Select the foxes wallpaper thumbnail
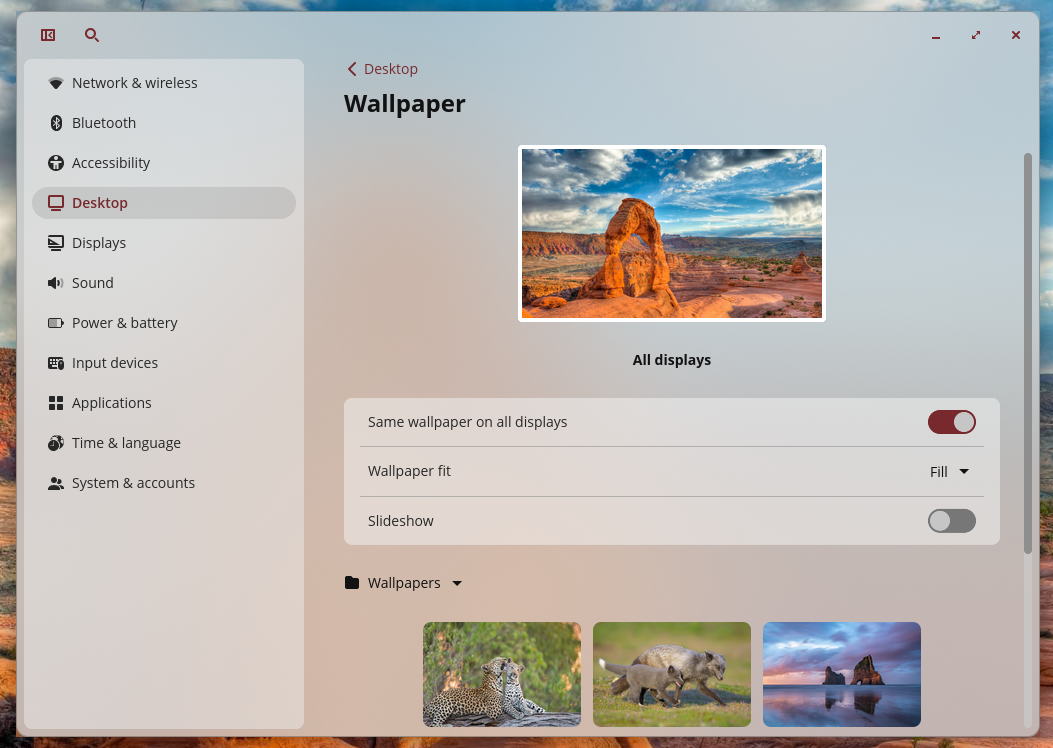This screenshot has height=748, width=1053. pos(672,674)
